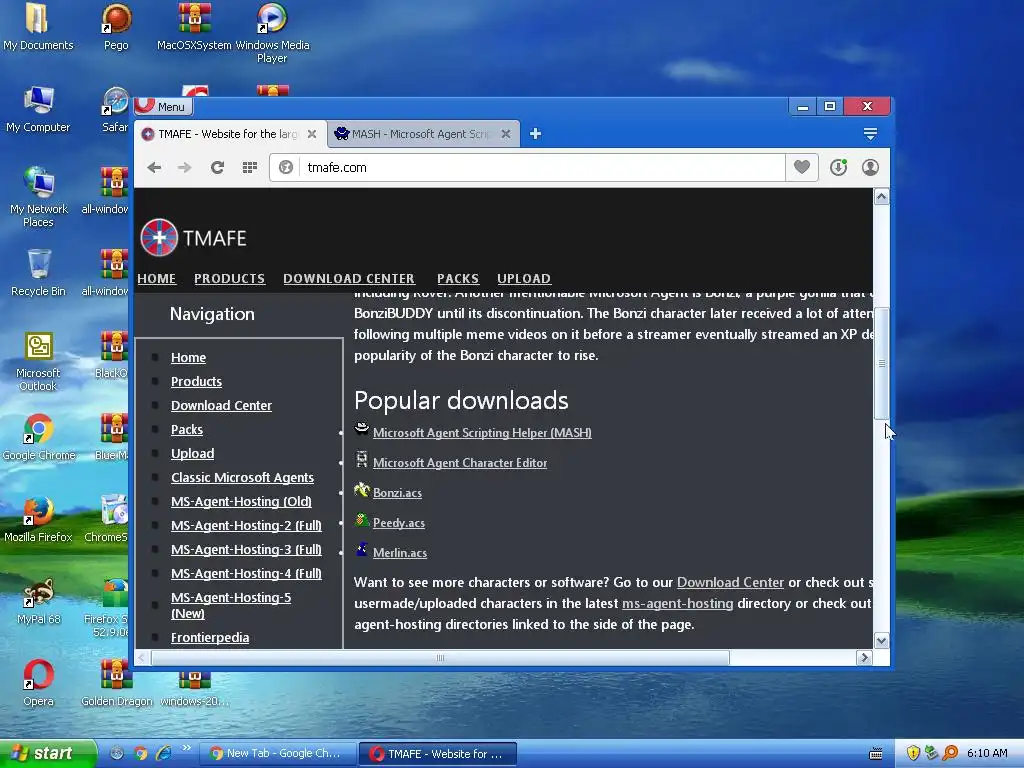This screenshot has width=1024, height=768.
Task: Open the Opera downloads icon
Action: click(x=839, y=167)
